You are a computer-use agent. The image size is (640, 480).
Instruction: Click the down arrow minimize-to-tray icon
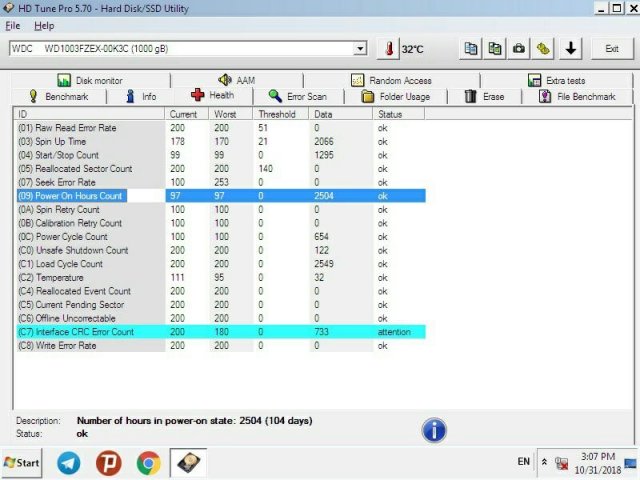tap(571, 49)
